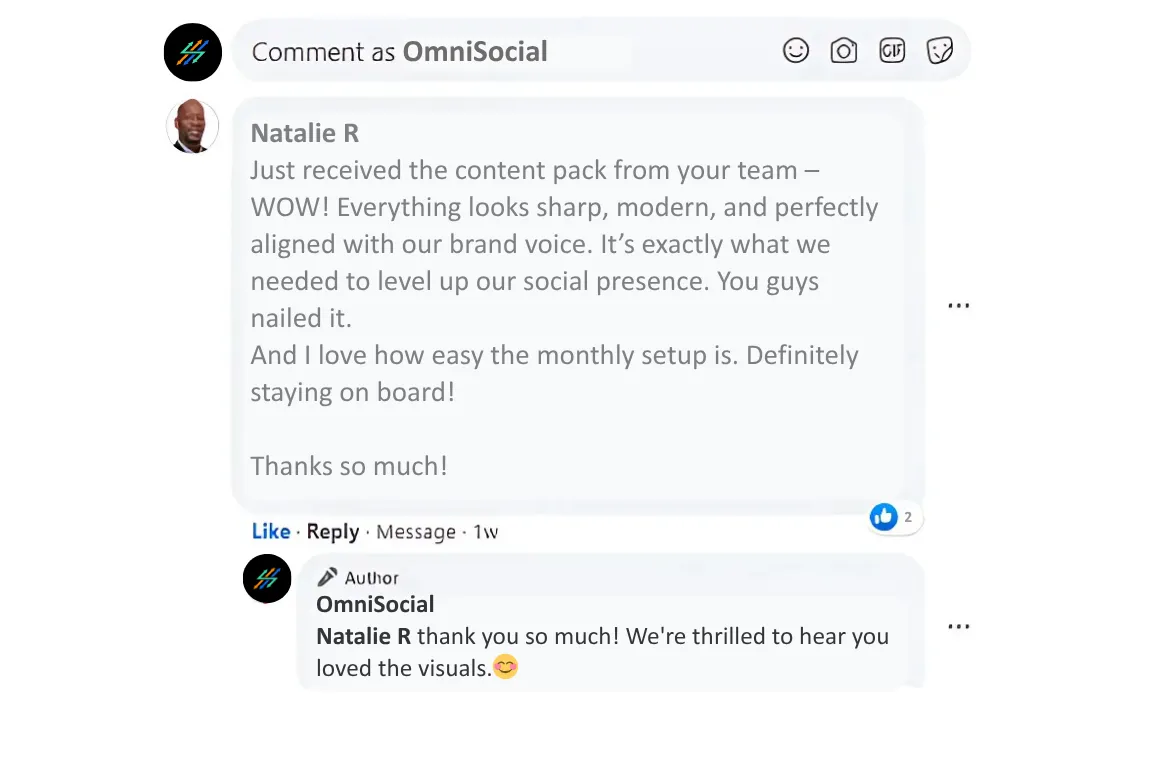Click the '1w' comment timestamp
The width and height of the screenshot is (1155, 762).
point(485,532)
